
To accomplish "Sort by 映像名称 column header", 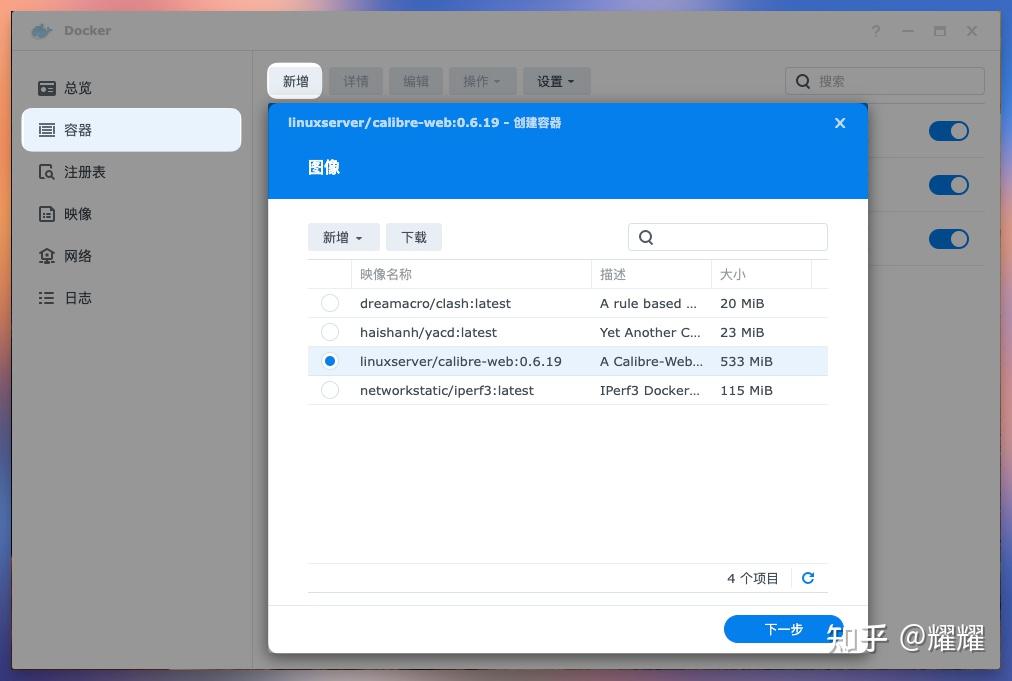I will tap(471, 274).
